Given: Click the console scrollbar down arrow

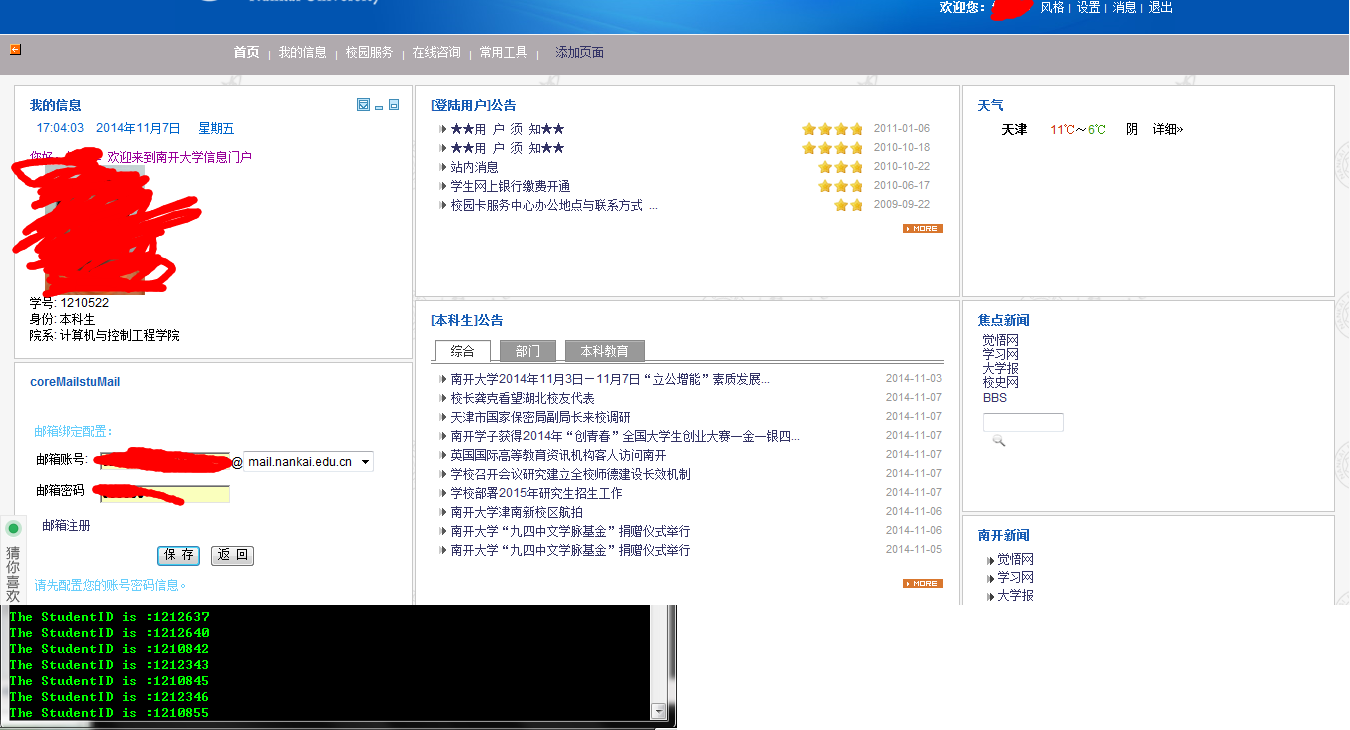Looking at the screenshot, I should click(658, 711).
